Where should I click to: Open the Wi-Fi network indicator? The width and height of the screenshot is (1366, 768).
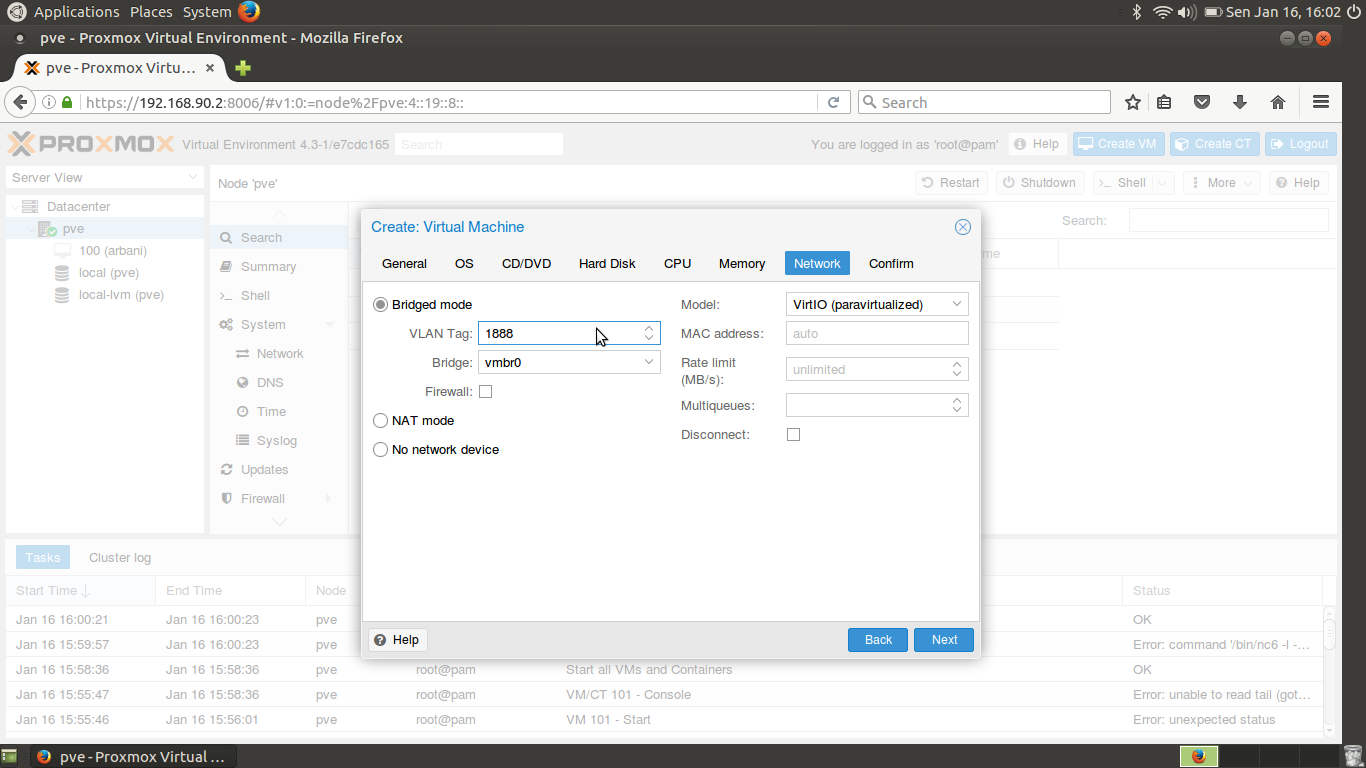click(x=1162, y=12)
